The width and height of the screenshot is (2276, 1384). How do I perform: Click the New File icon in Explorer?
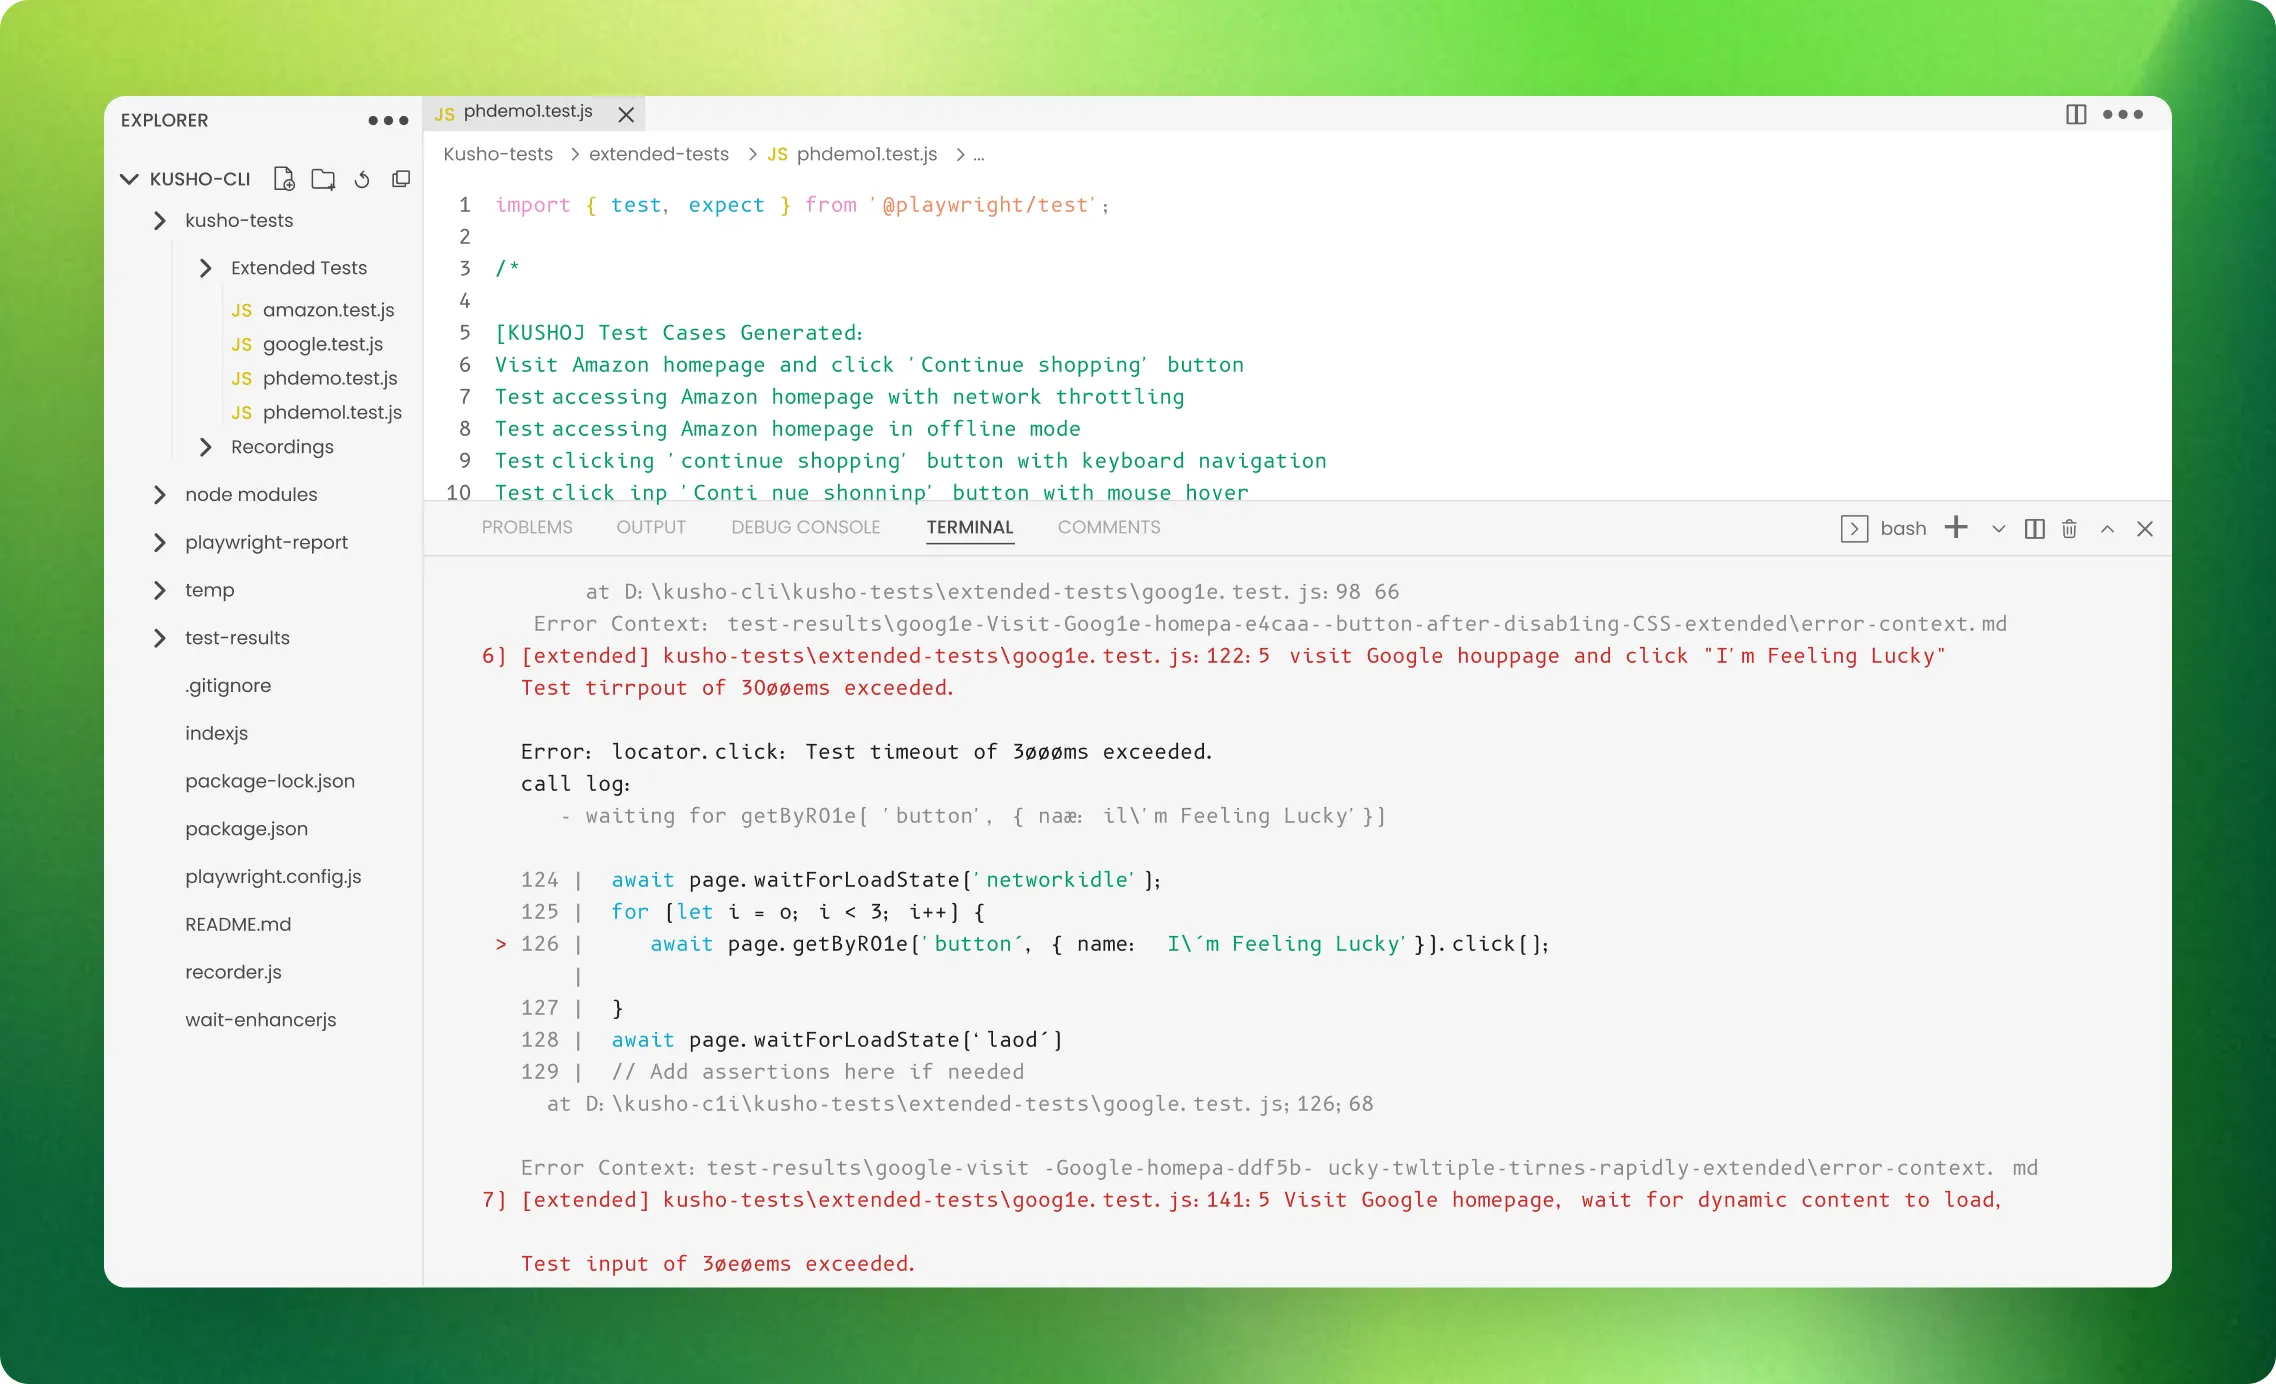point(284,179)
